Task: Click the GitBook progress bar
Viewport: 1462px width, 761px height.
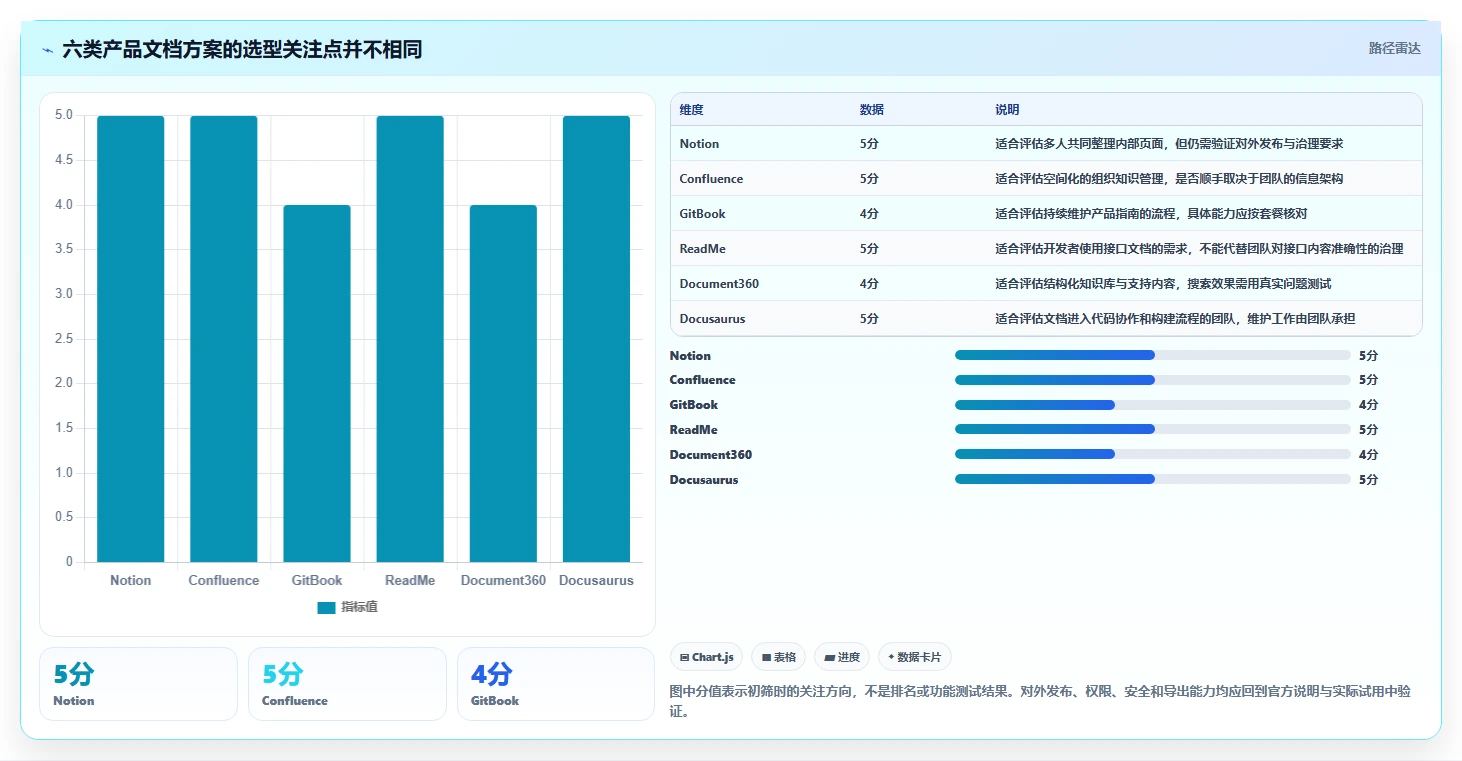Action: click(1153, 405)
